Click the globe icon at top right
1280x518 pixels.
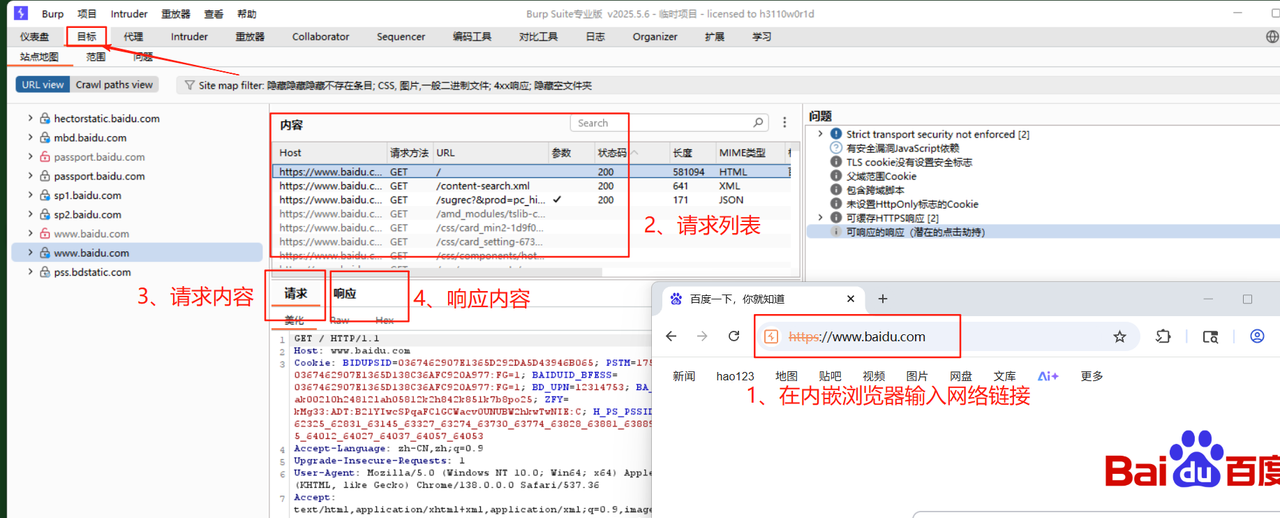tap(1272, 37)
